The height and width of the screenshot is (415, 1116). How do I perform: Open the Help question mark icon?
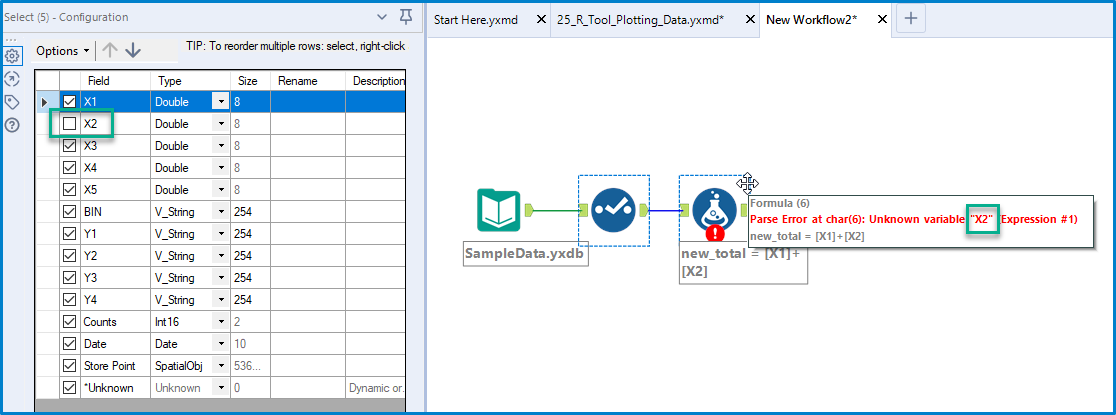(x=13, y=125)
